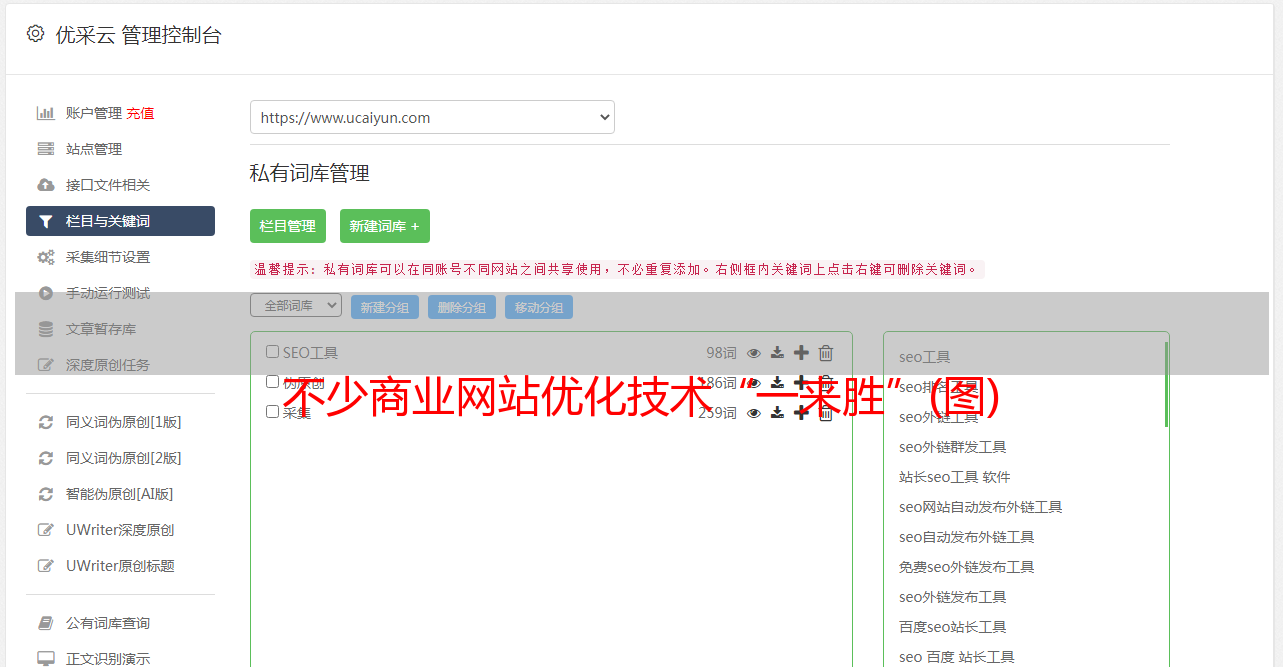Click the keyword seo自动发布外链工具
Viewport: 1283px width, 667px height.
point(967,537)
